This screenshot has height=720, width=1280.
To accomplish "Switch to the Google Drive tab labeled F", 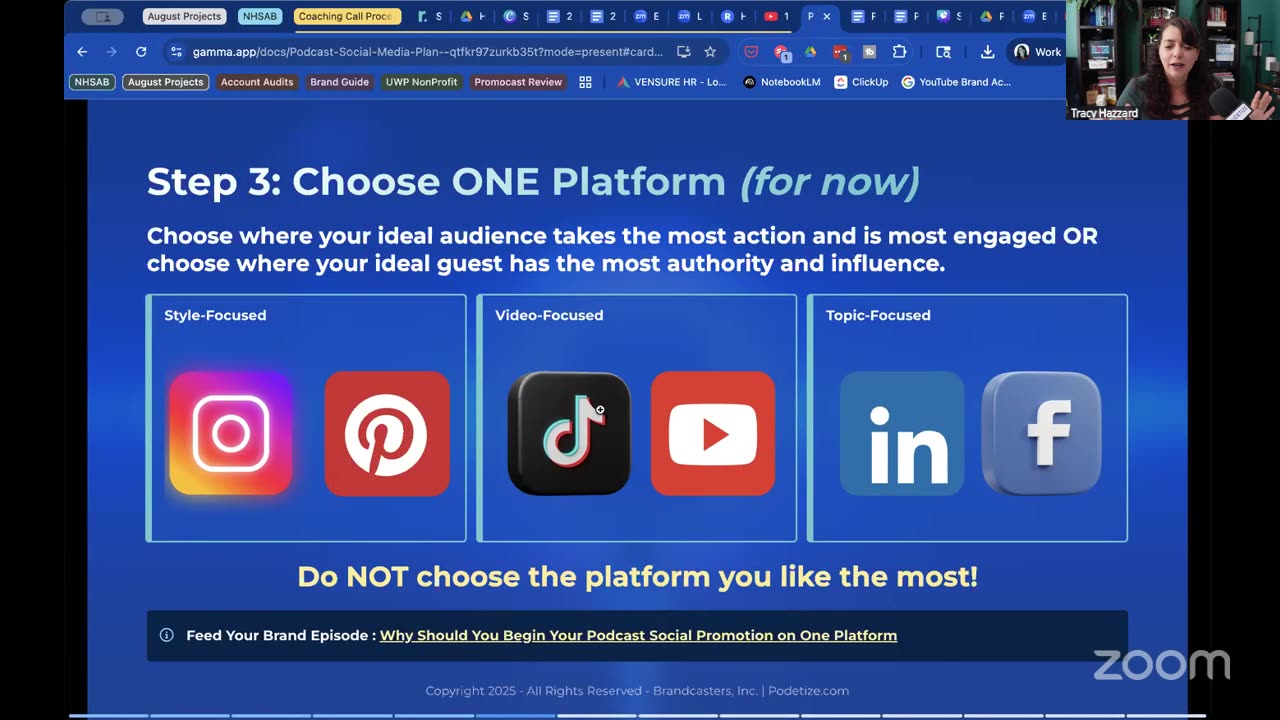I will click(x=992, y=16).
